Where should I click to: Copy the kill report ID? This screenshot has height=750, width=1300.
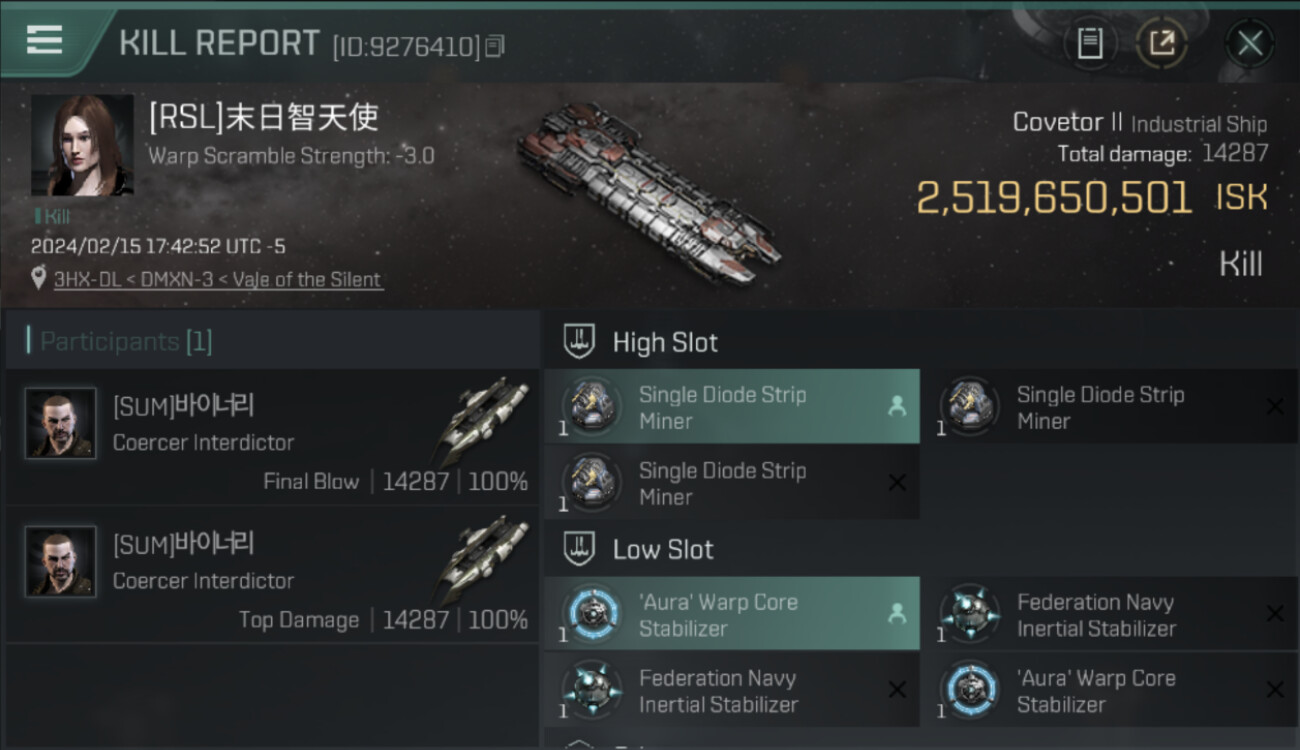(495, 46)
